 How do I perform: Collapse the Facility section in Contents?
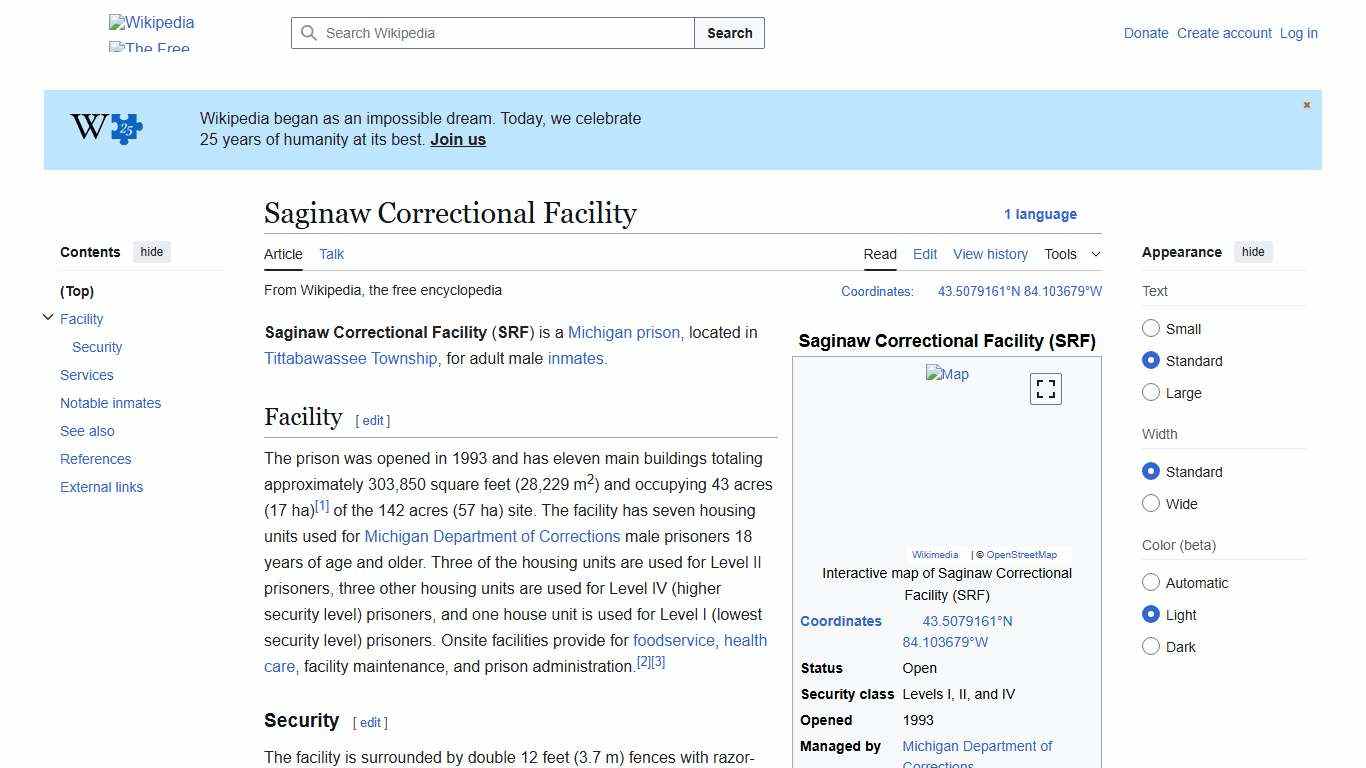click(48, 317)
